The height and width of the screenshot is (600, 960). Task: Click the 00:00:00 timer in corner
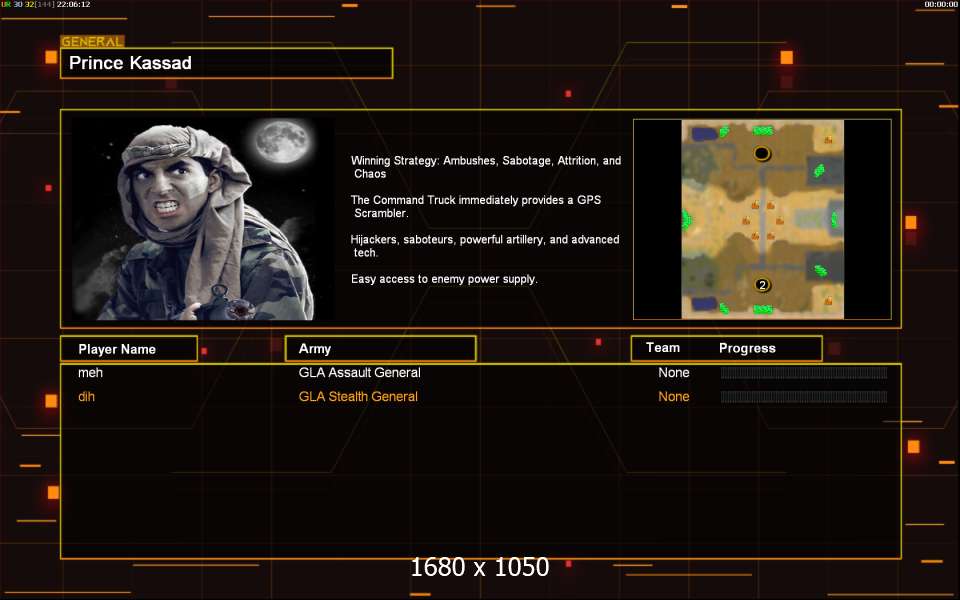[940, 4]
